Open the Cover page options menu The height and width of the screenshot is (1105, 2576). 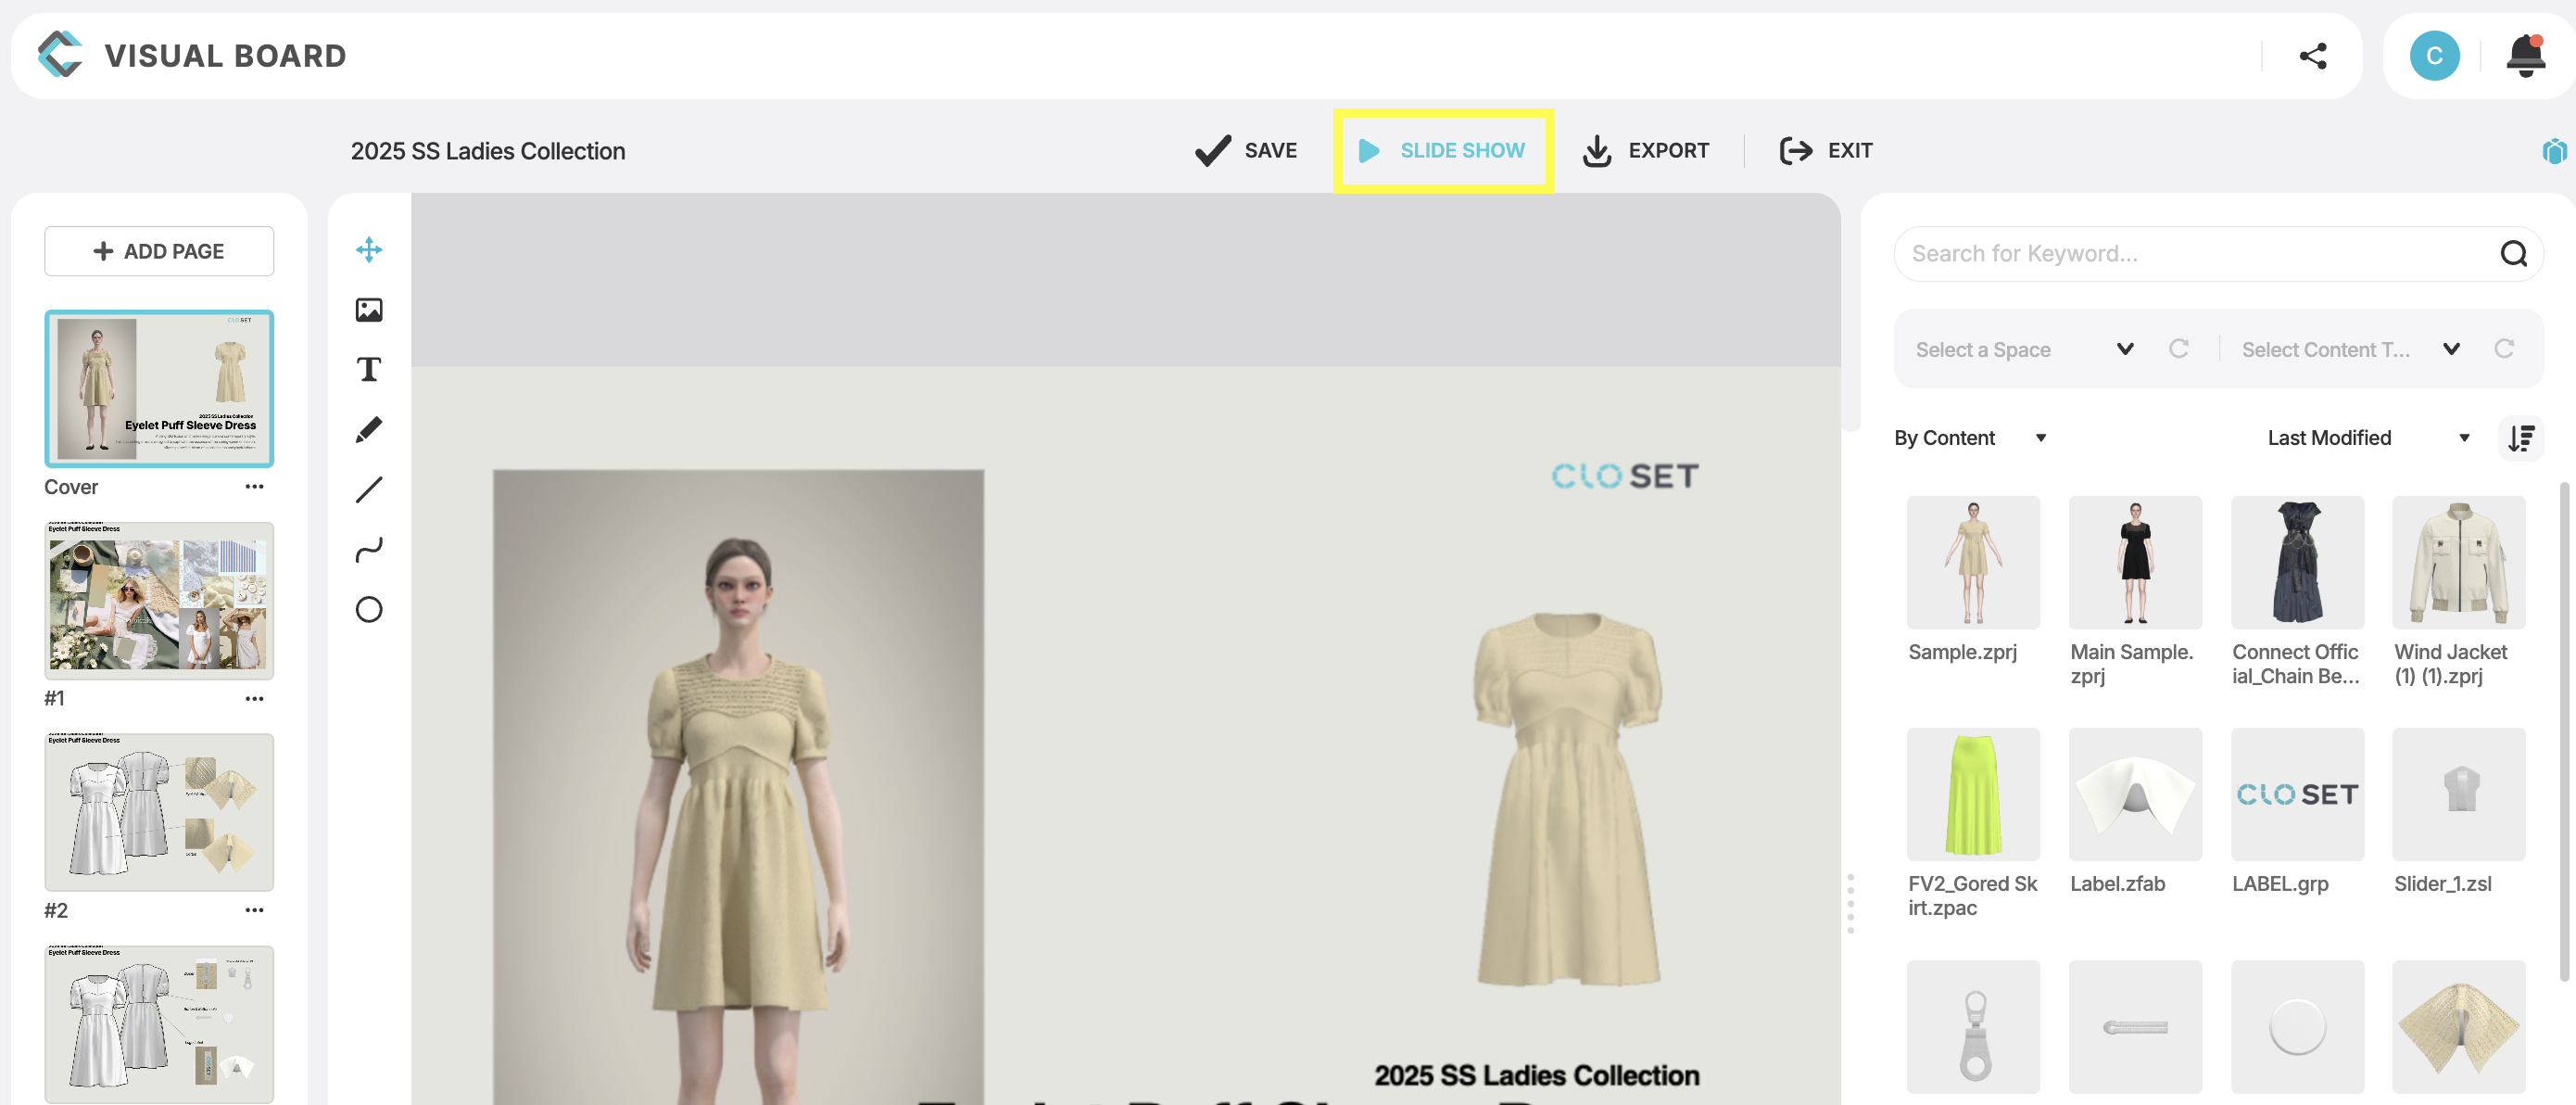click(x=254, y=487)
